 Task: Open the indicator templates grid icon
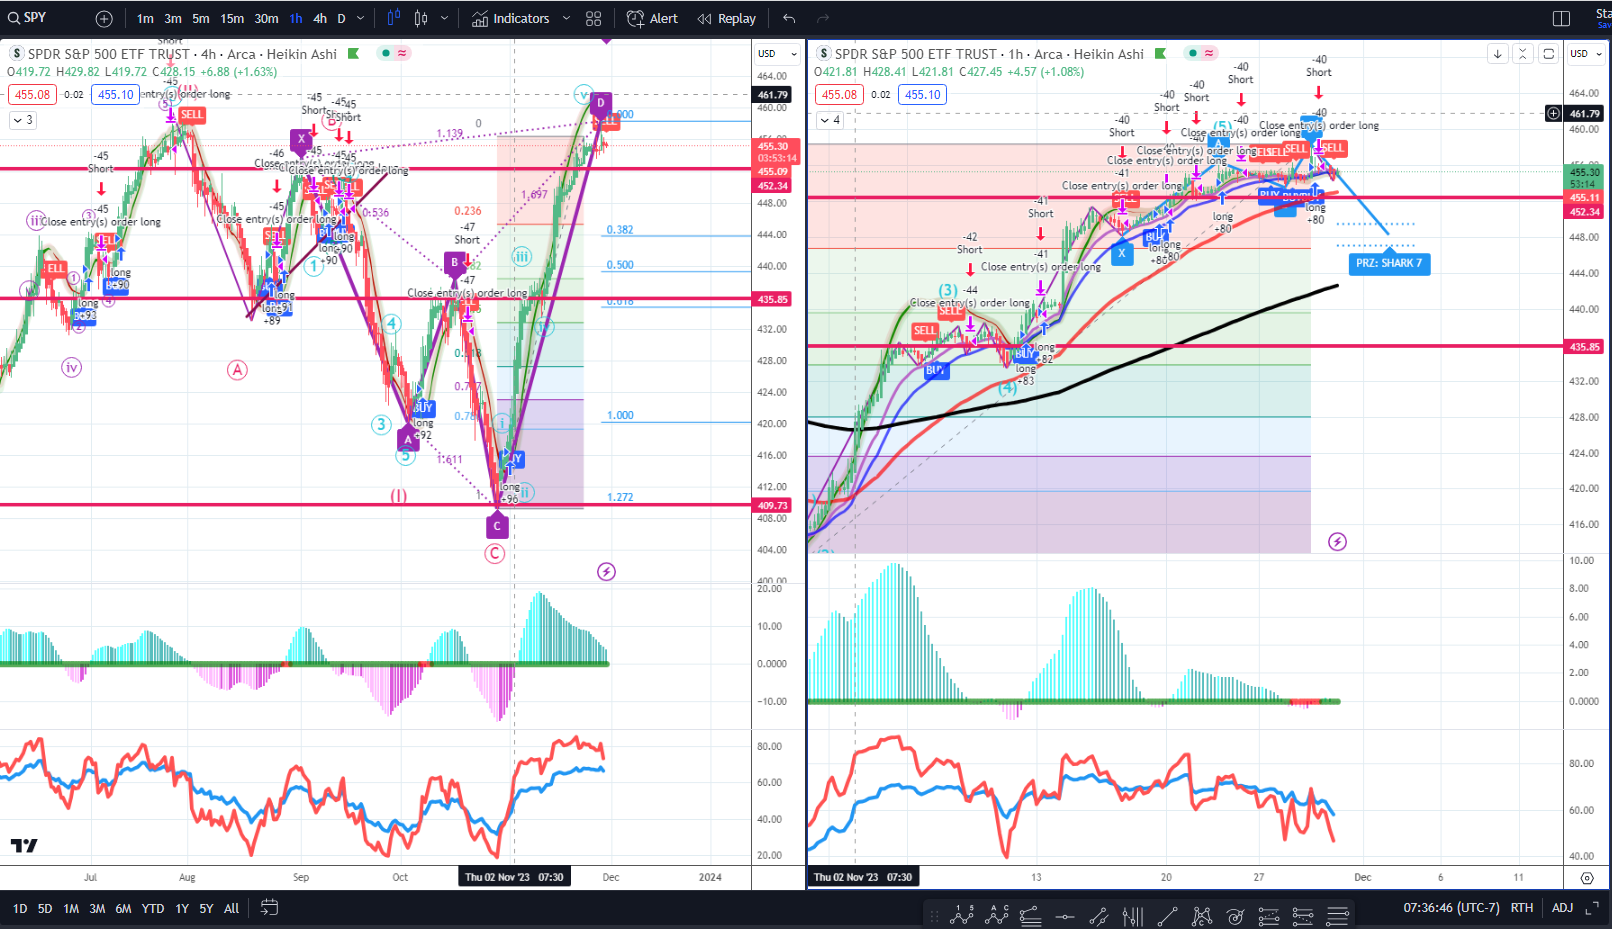pyautogui.click(x=593, y=18)
